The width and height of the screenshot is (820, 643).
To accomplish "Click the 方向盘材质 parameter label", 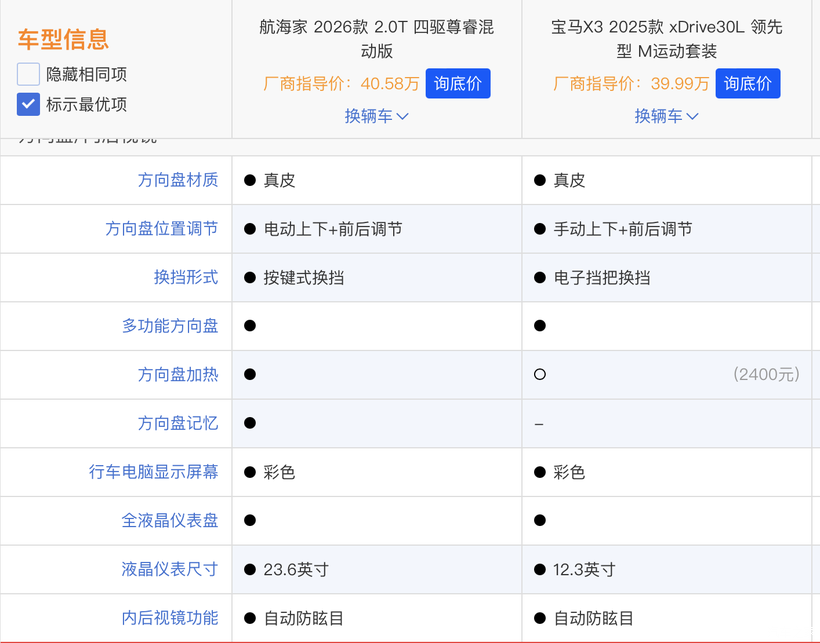I will point(178,180).
